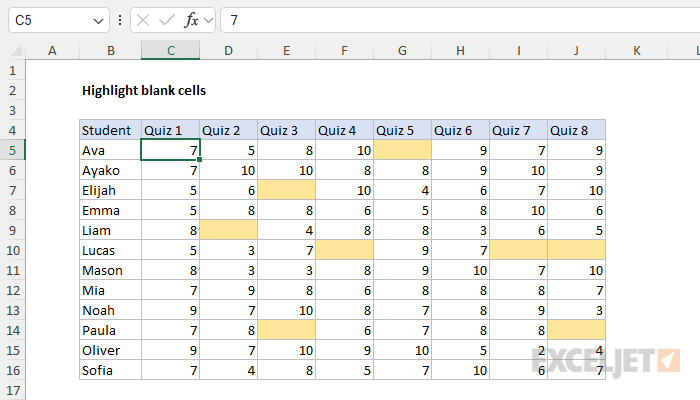Click the Cancel X icon in formula bar
This screenshot has width=700, height=400.
click(143, 20)
